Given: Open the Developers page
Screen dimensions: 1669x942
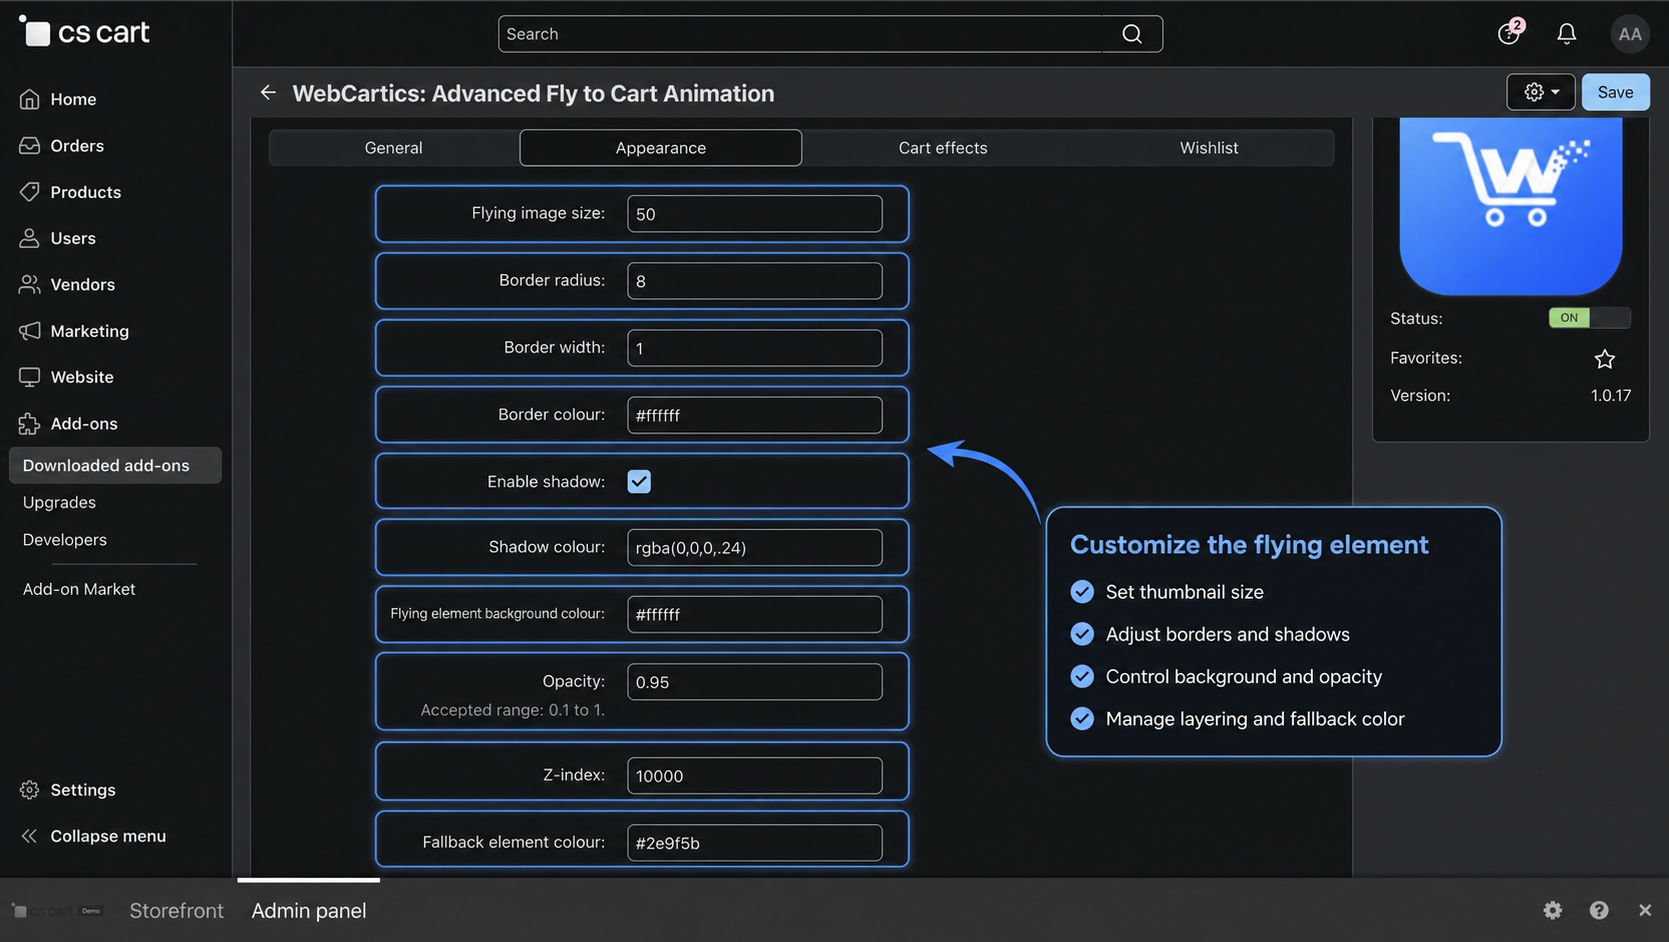Looking at the screenshot, I should 65,540.
